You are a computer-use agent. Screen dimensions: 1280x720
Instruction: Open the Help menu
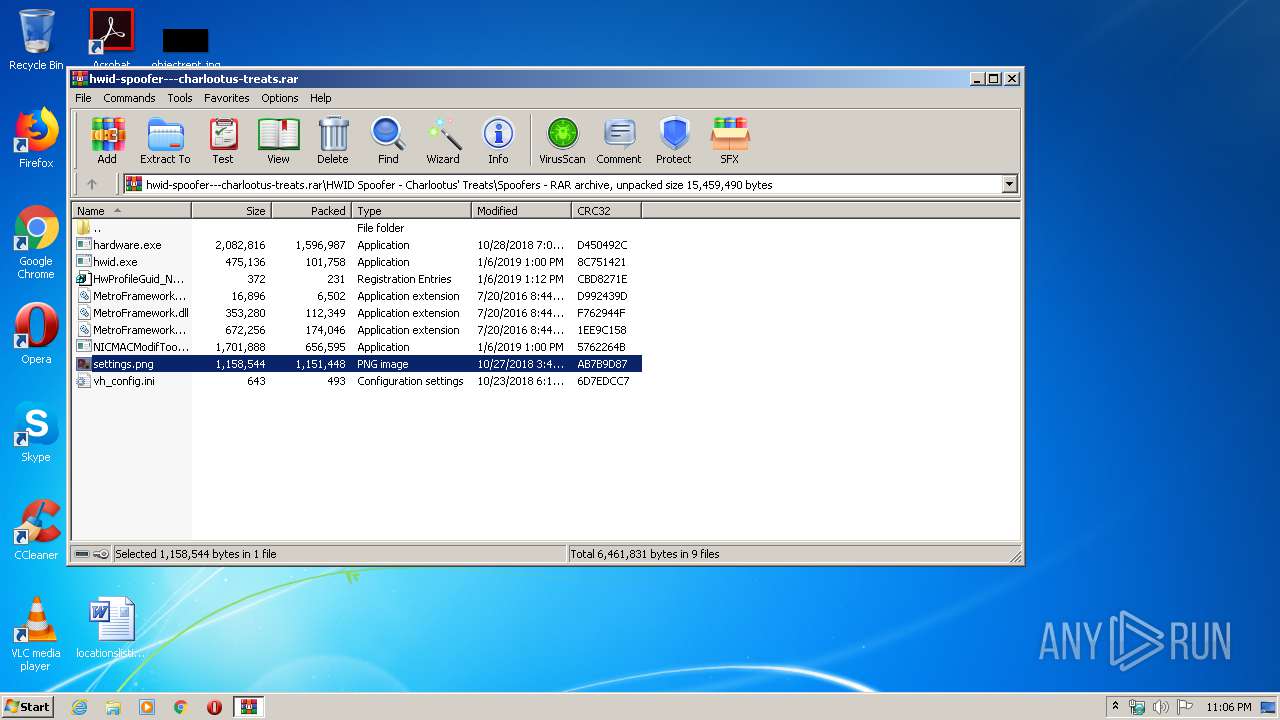320,98
